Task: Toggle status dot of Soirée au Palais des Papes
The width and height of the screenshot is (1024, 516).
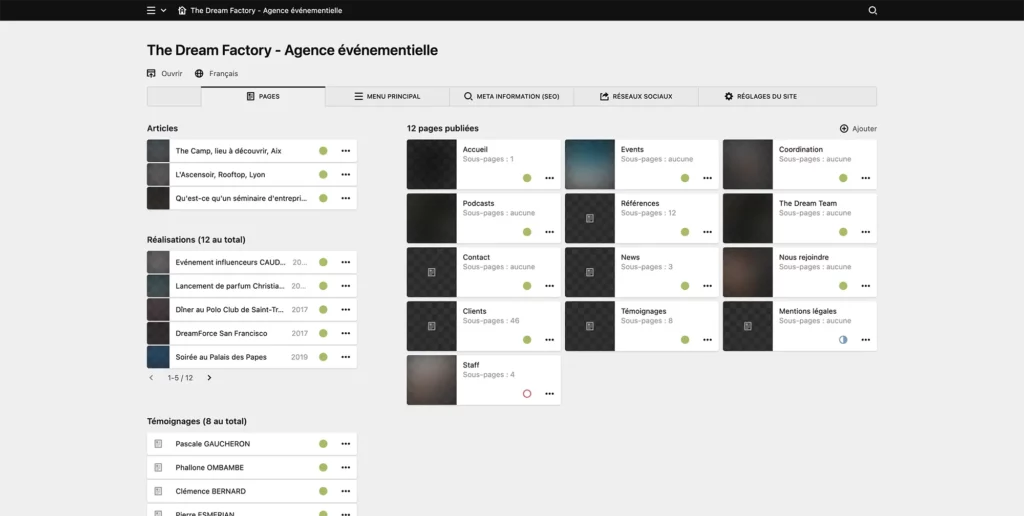Action: pyautogui.click(x=323, y=357)
